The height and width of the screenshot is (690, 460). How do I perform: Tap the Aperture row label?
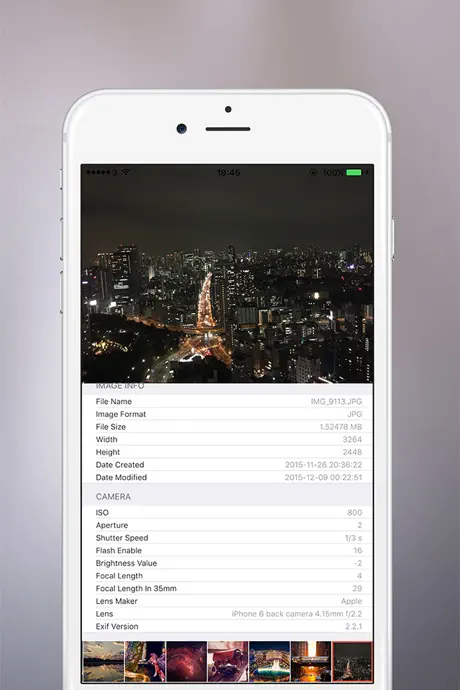click(x=112, y=525)
